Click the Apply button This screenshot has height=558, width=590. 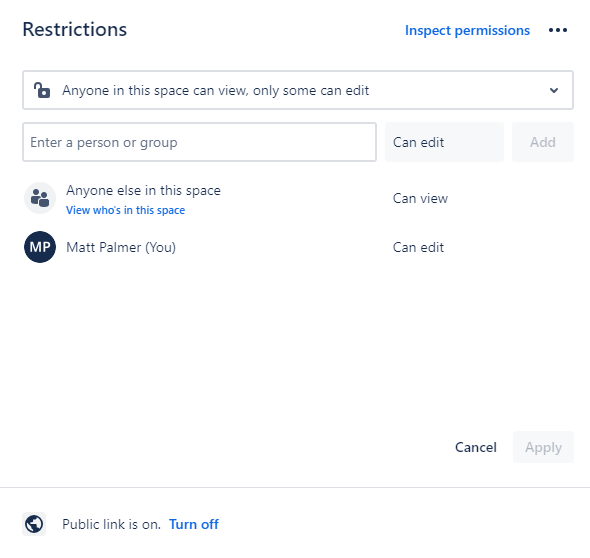coord(543,447)
